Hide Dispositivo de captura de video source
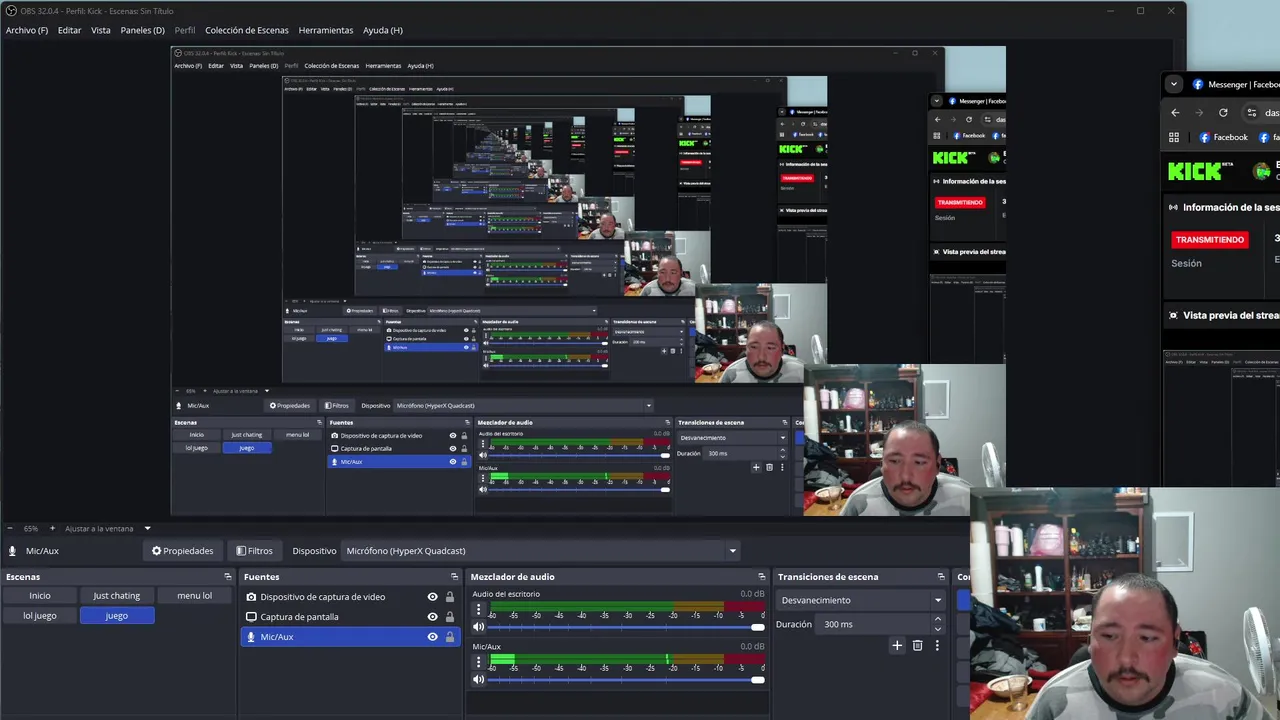This screenshot has height=720, width=1280. 432,597
